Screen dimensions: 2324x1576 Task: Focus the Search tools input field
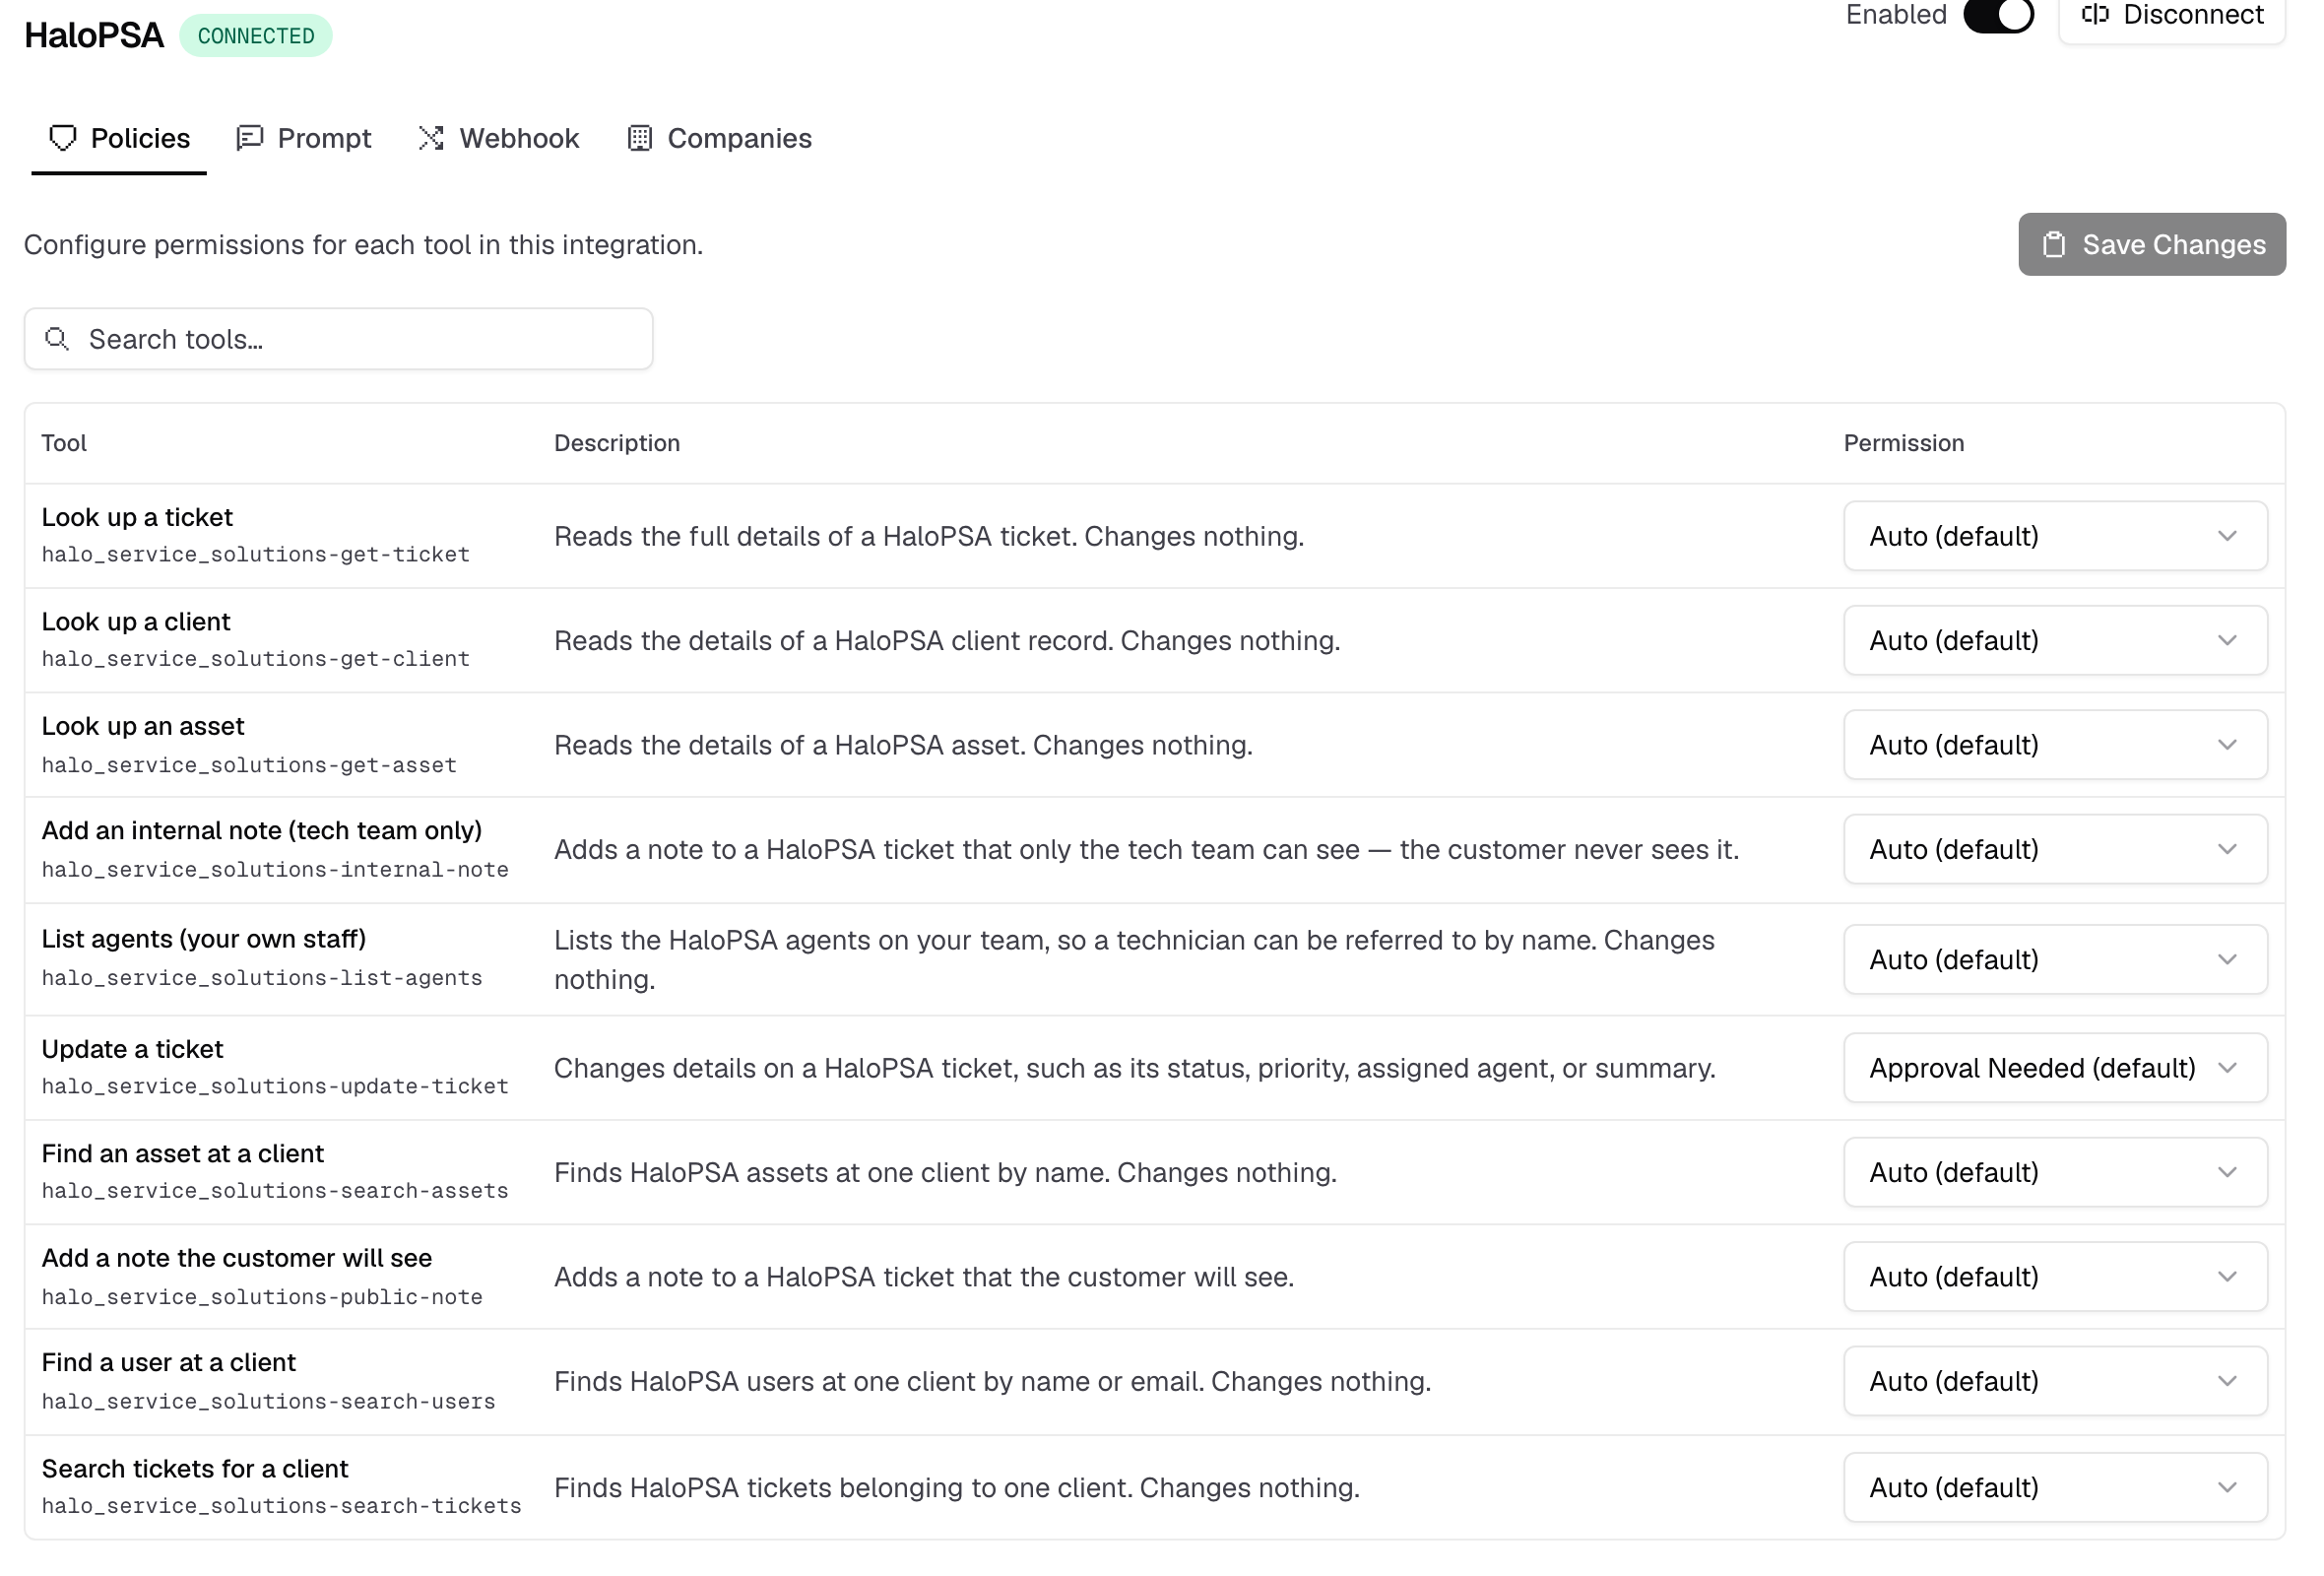[x=338, y=339]
